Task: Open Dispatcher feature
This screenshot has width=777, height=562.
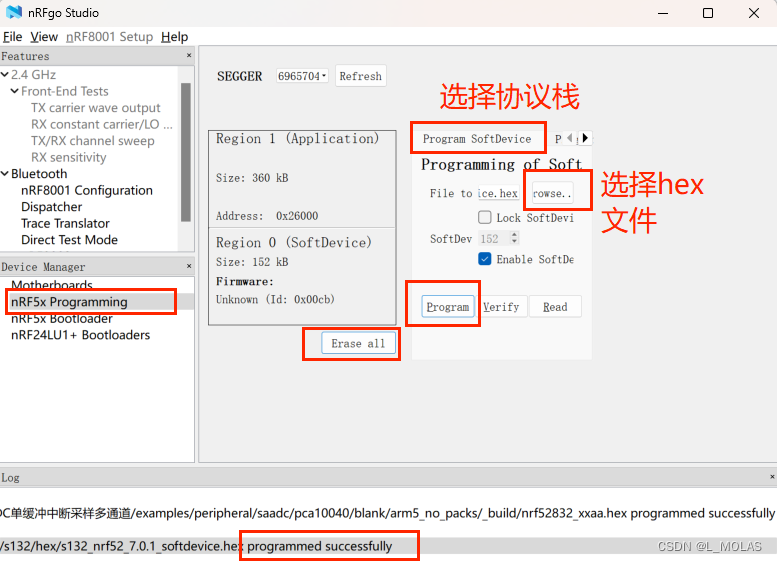Action: click(x=52, y=207)
